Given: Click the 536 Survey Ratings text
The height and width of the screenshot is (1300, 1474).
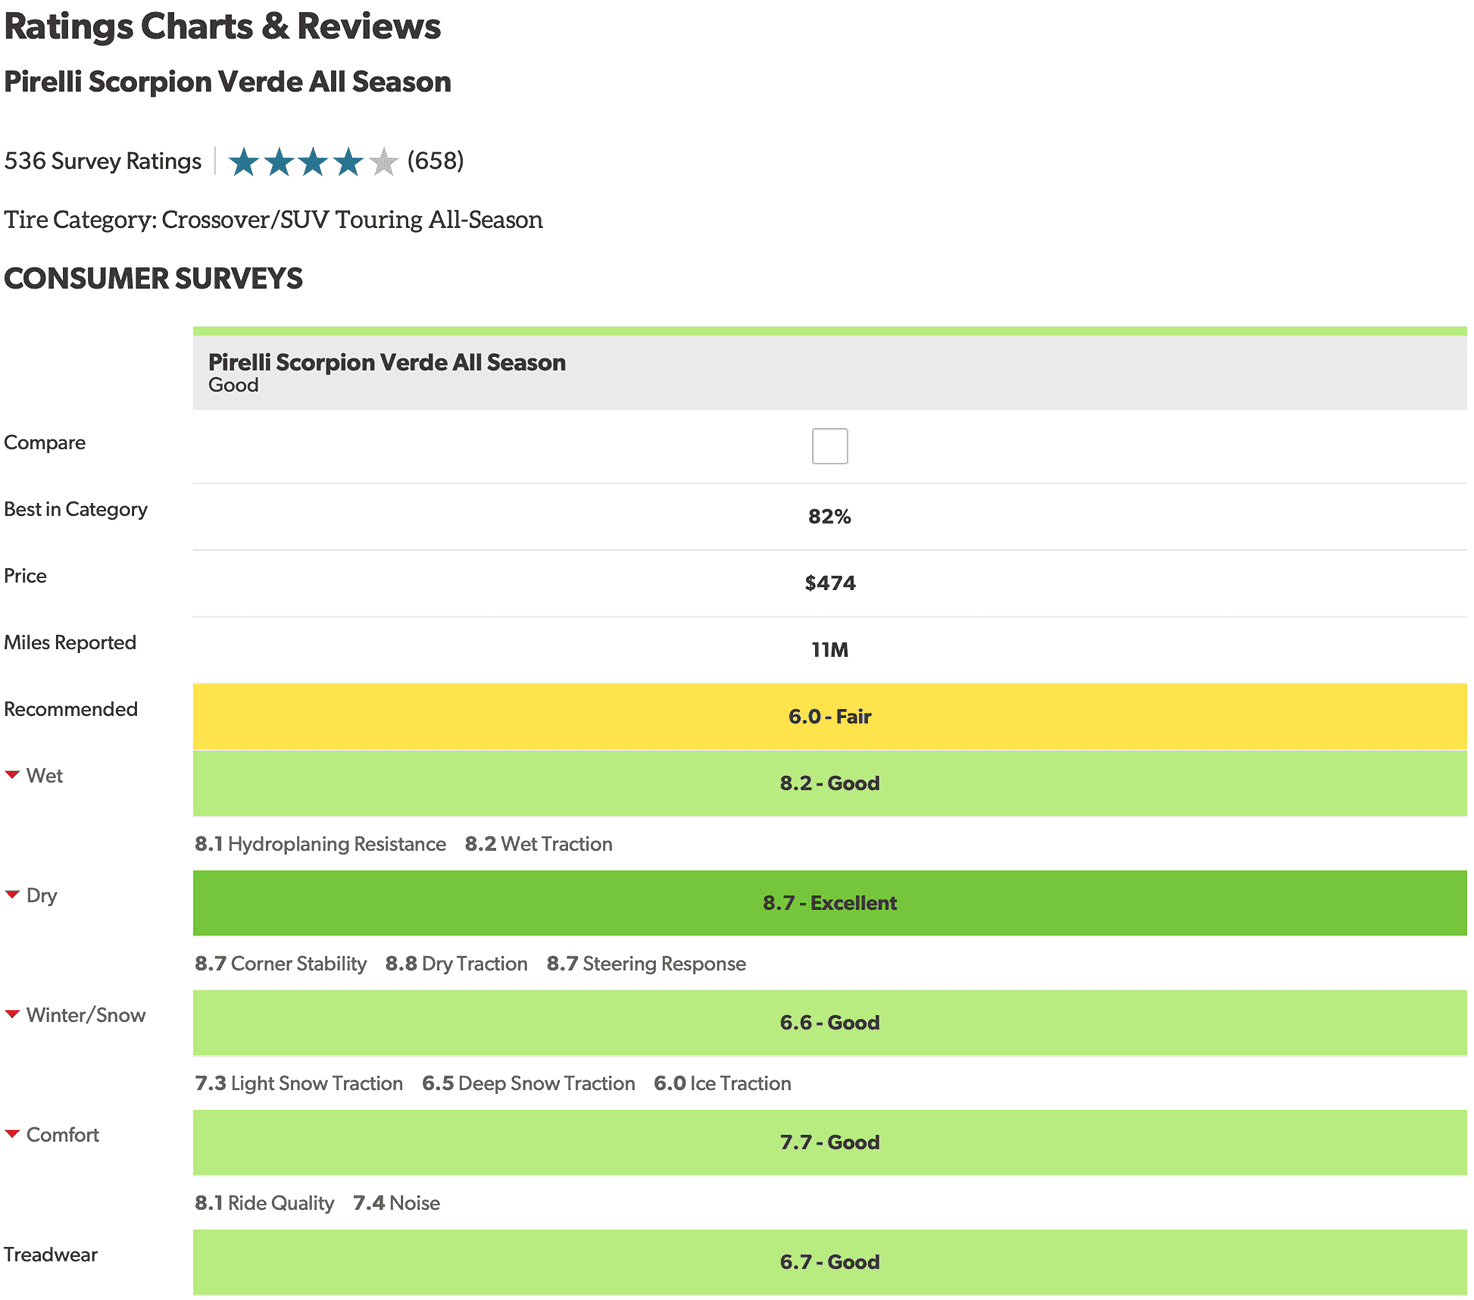Looking at the screenshot, I should point(103,161).
